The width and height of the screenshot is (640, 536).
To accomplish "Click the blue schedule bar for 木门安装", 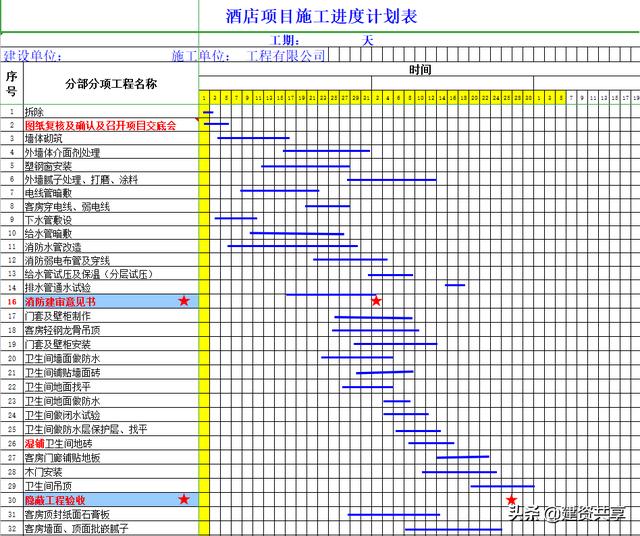I will point(460,472).
